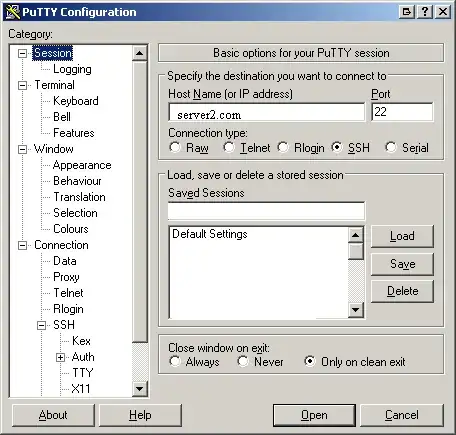Click the category tree scrollbar thumb
The image size is (456, 435).
tap(140, 201)
